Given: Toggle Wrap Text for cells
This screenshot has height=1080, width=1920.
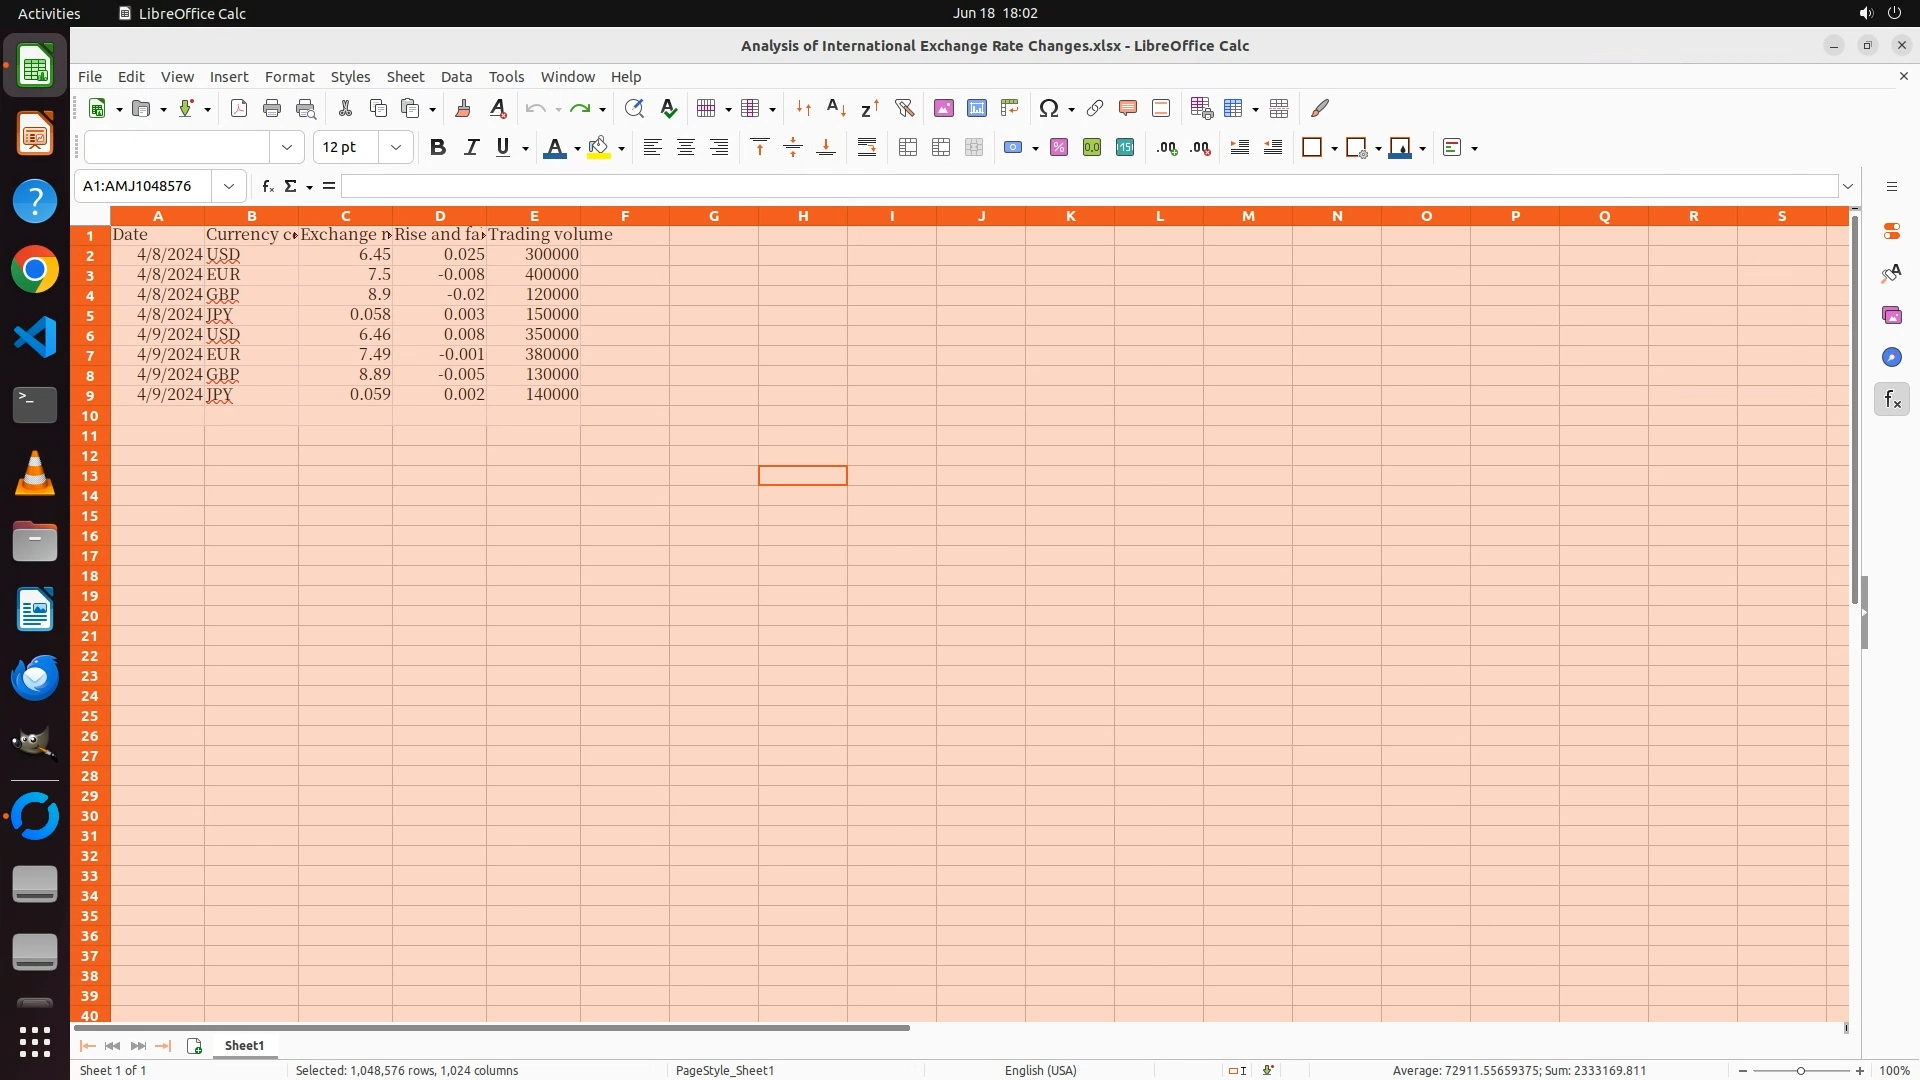Looking at the screenshot, I should 867,148.
